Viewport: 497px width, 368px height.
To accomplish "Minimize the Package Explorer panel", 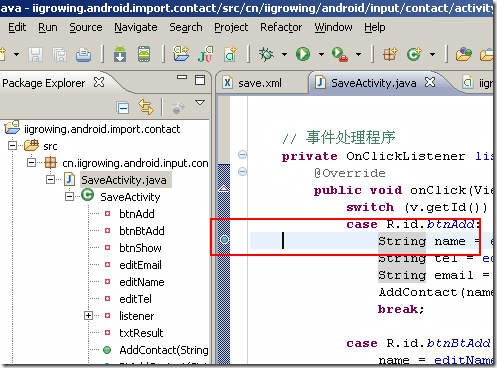I will [x=182, y=77].
